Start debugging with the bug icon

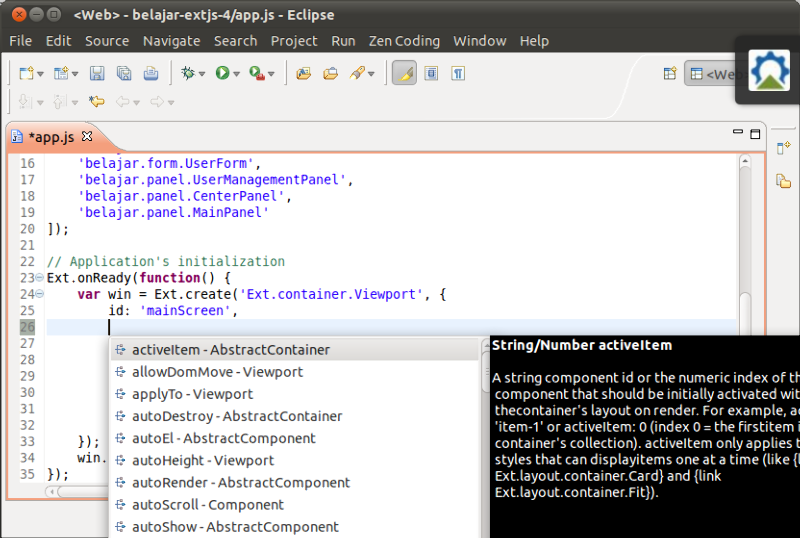[x=186, y=73]
